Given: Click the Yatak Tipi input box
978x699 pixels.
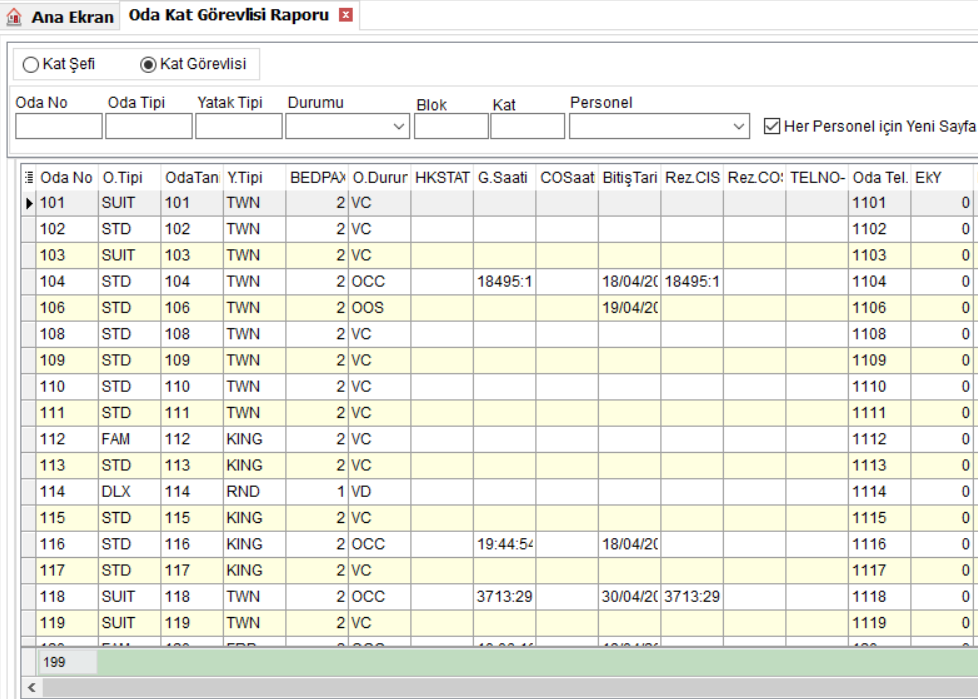Looking at the screenshot, I should coord(238,126).
